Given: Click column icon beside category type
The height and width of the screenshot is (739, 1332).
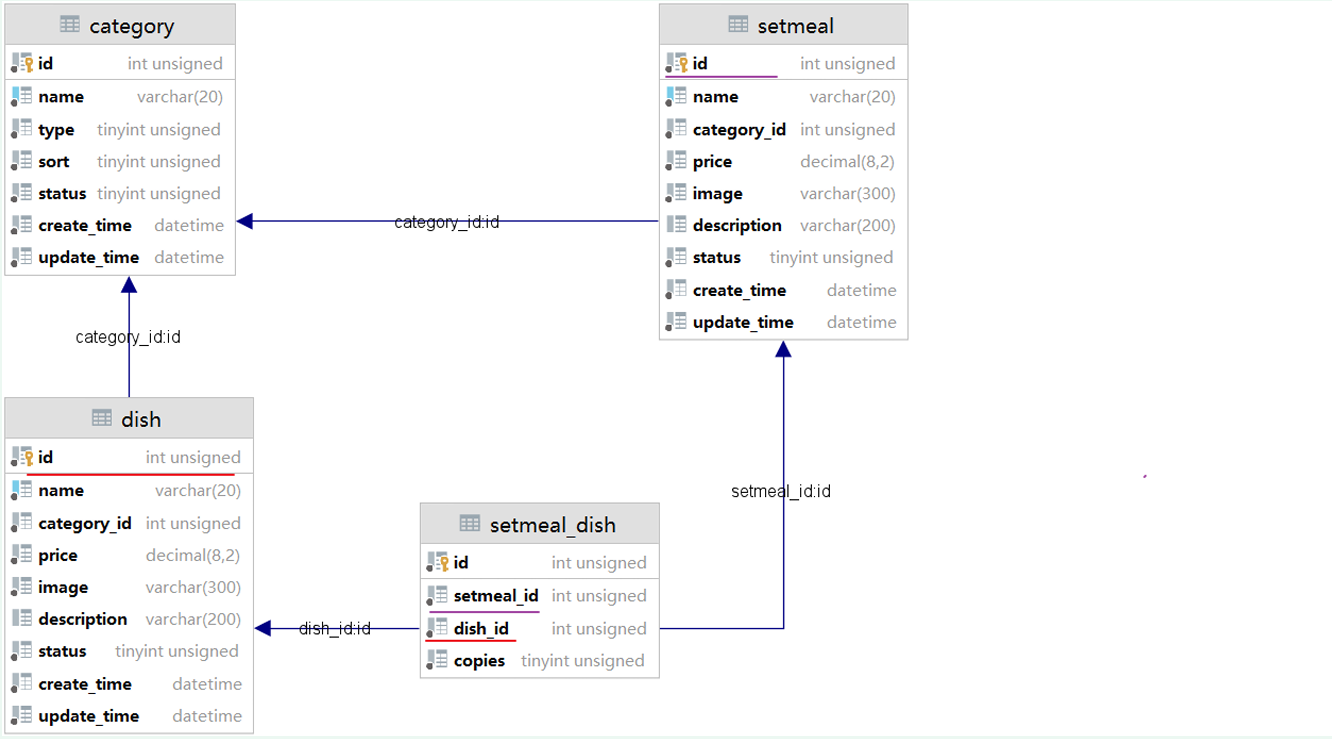Looking at the screenshot, I should tap(22, 129).
